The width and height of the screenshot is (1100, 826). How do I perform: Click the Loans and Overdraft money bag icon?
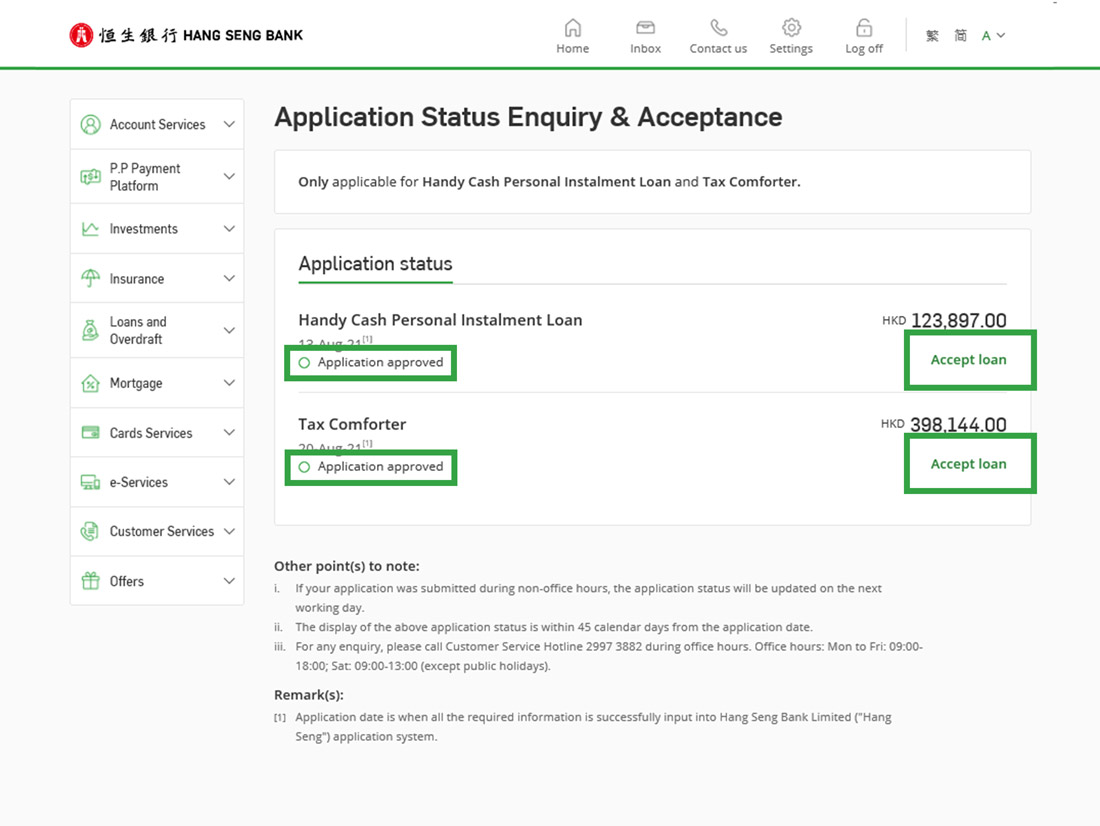[90, 330]
